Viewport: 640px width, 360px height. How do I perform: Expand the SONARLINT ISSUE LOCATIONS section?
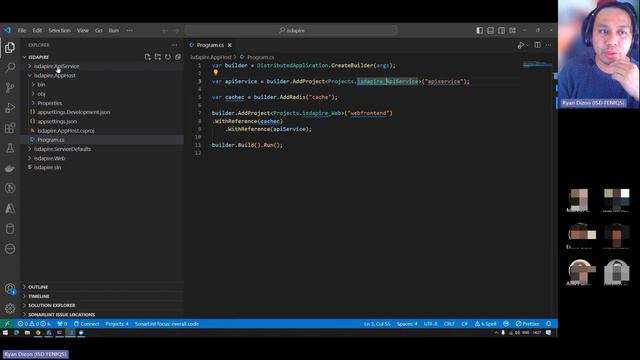pos(61,315)
